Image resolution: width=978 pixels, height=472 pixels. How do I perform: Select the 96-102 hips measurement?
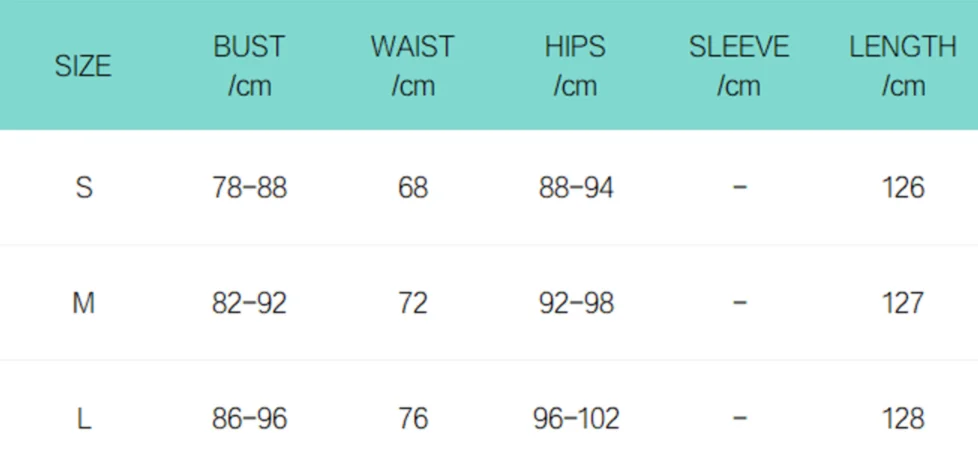pos(576,418)
